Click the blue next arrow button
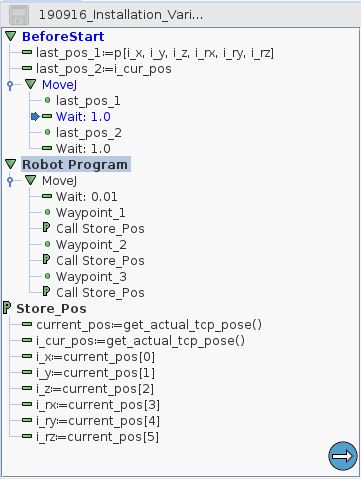Viewport: 361px width, 479px height. click(343, 456)
